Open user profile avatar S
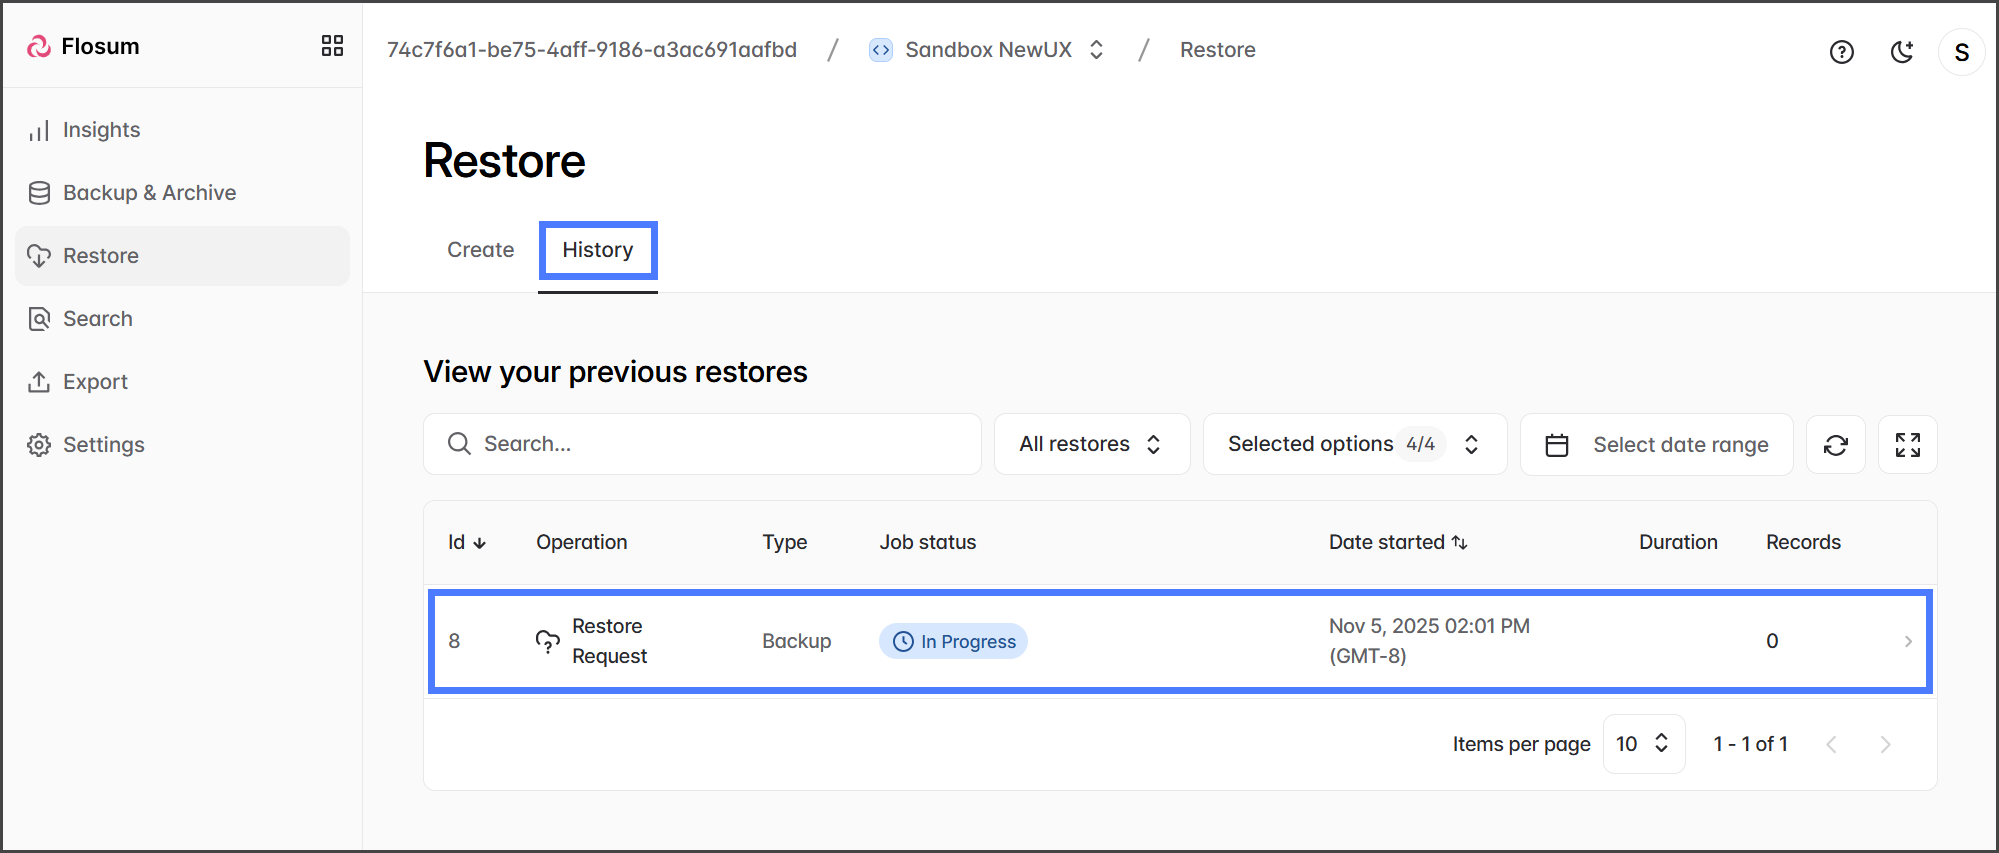 coord(1961,52)
